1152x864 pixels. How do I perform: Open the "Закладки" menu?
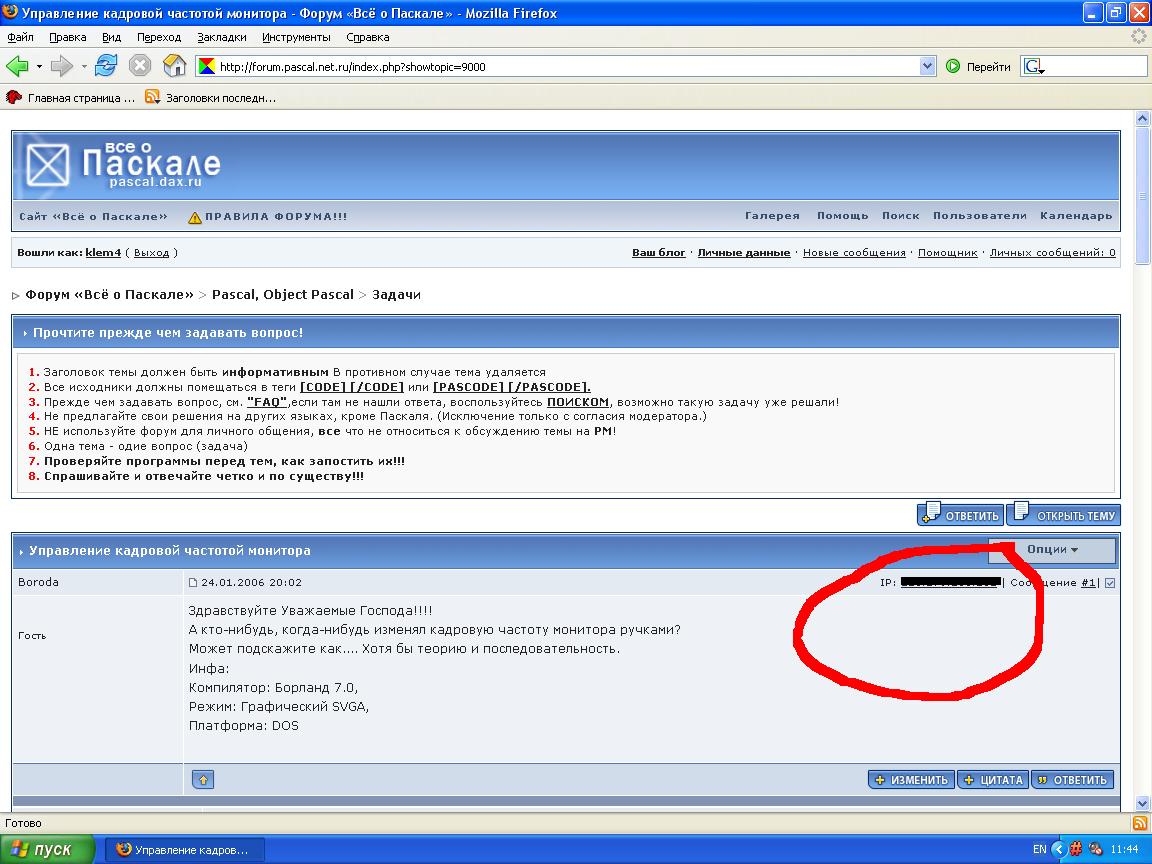(x=221, y=37)
